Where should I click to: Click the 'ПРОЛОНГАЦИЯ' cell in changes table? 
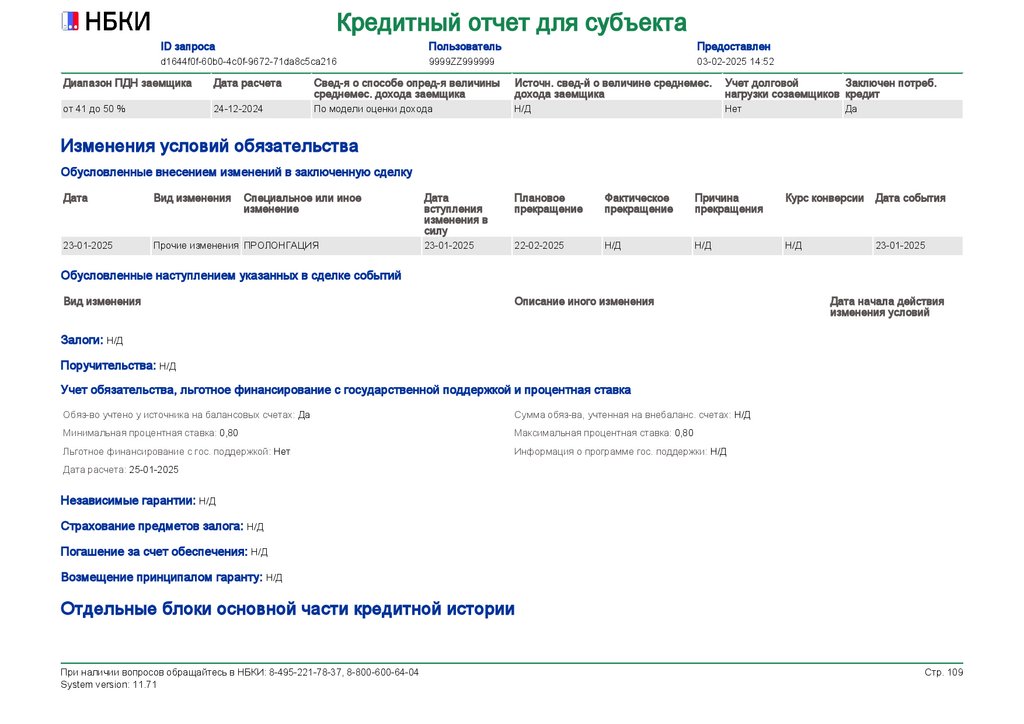pyautogui.click(x=282, y=245)
